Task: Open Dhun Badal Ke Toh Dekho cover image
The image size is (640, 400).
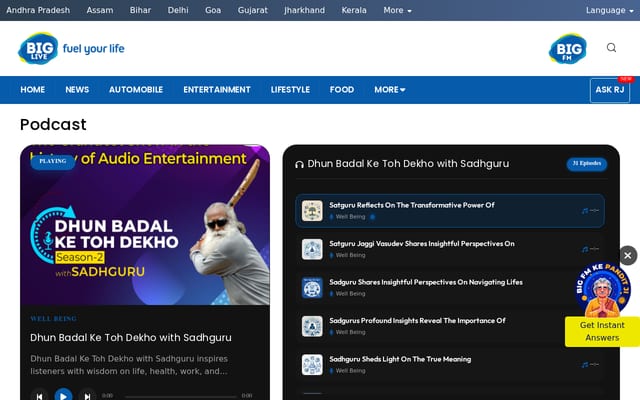Action: (145, 225)
